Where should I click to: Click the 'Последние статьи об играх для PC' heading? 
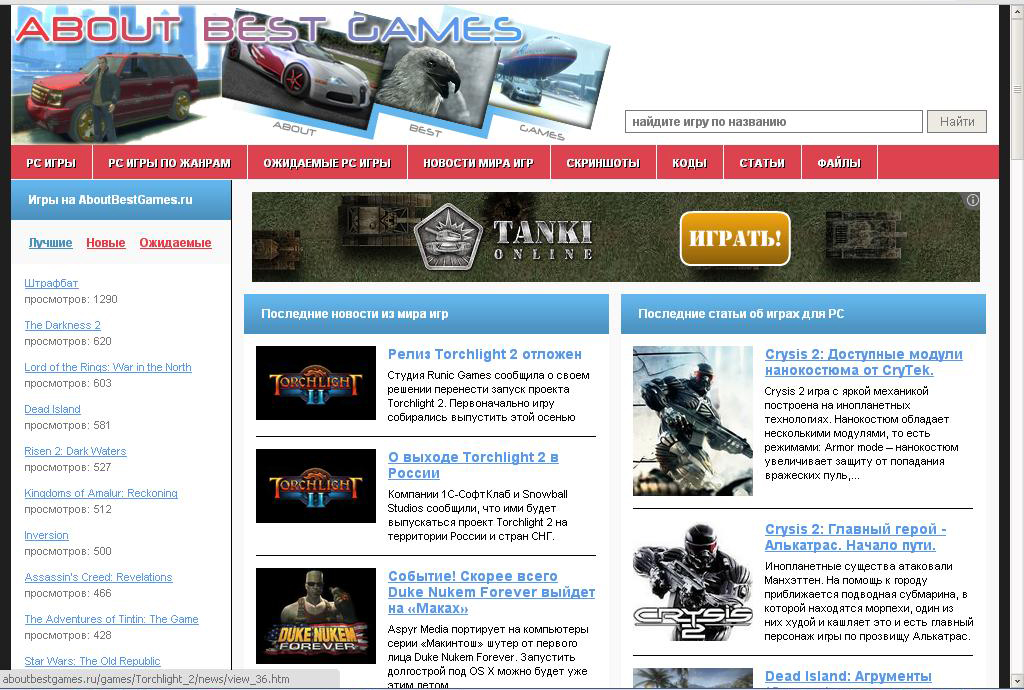click(741, 314)
